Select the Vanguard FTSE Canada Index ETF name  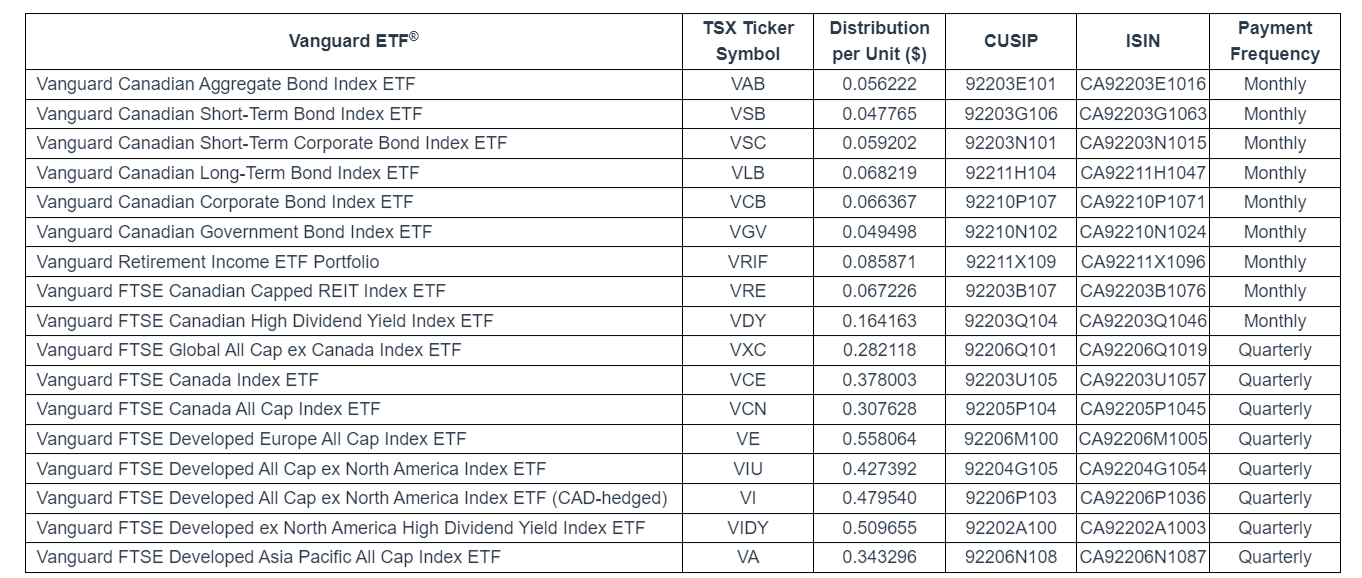coord(178,380)
